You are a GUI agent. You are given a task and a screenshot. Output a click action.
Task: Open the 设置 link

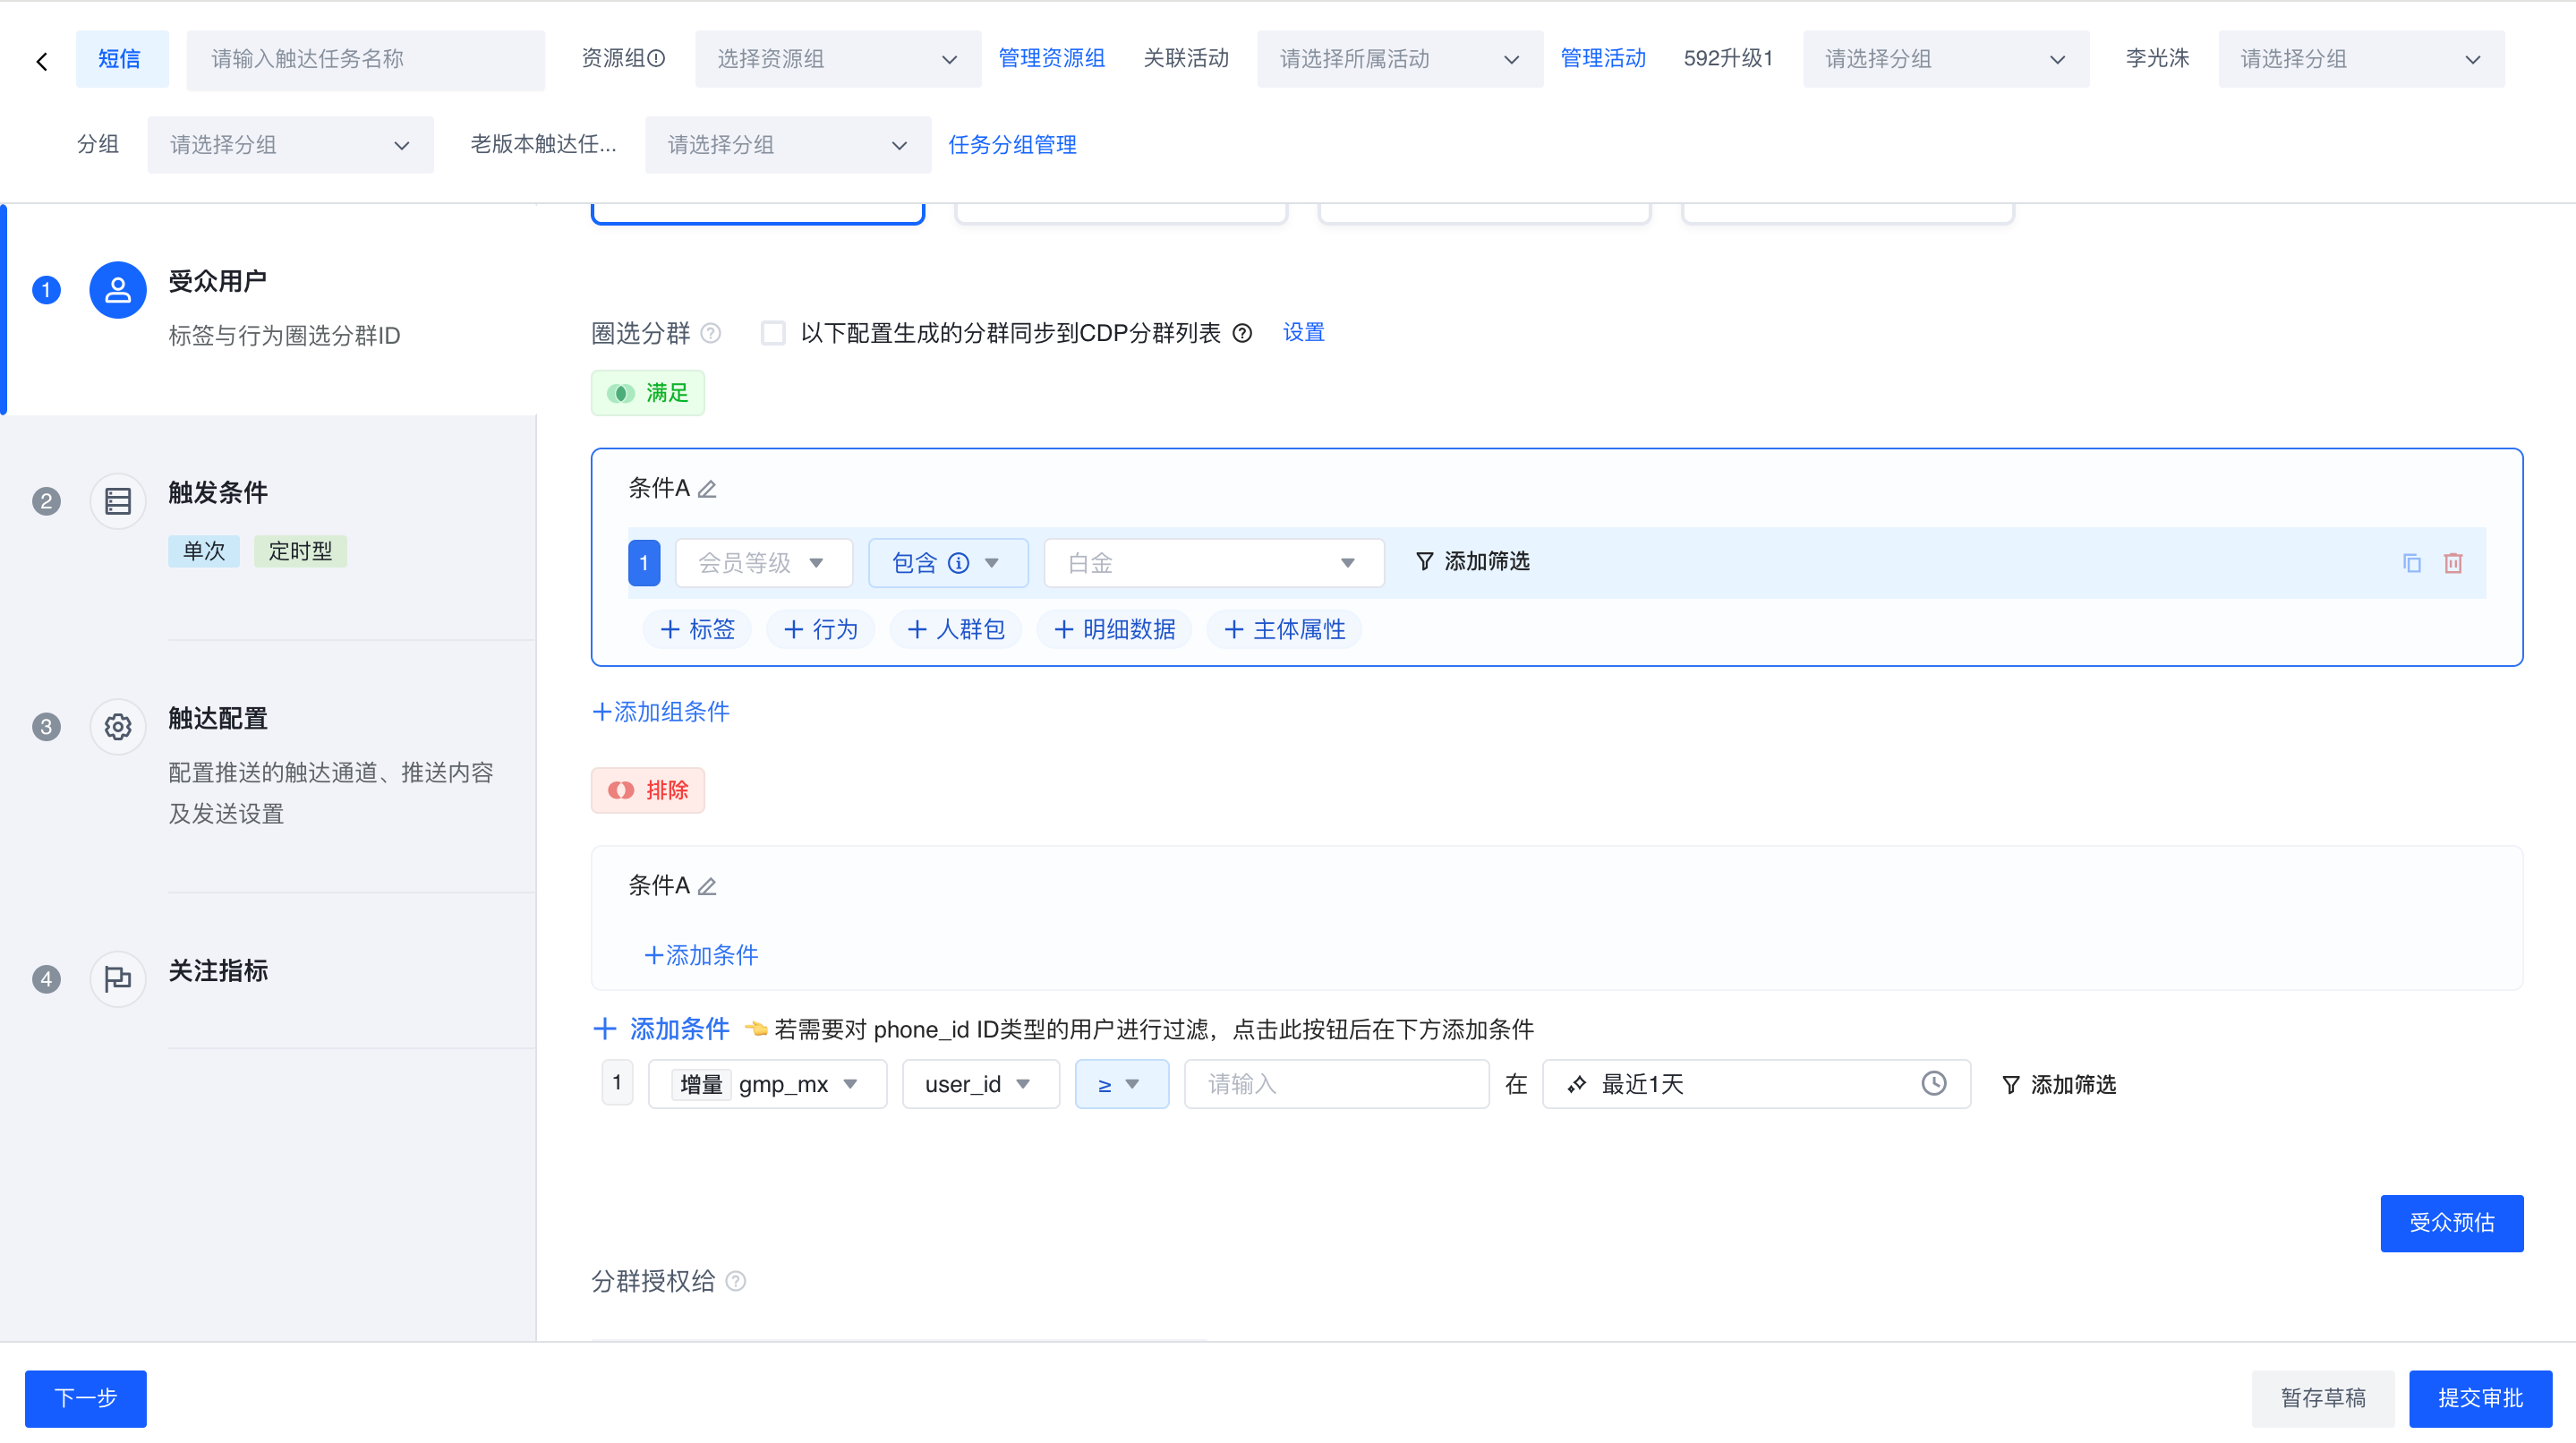click(x=1304, y=332)
